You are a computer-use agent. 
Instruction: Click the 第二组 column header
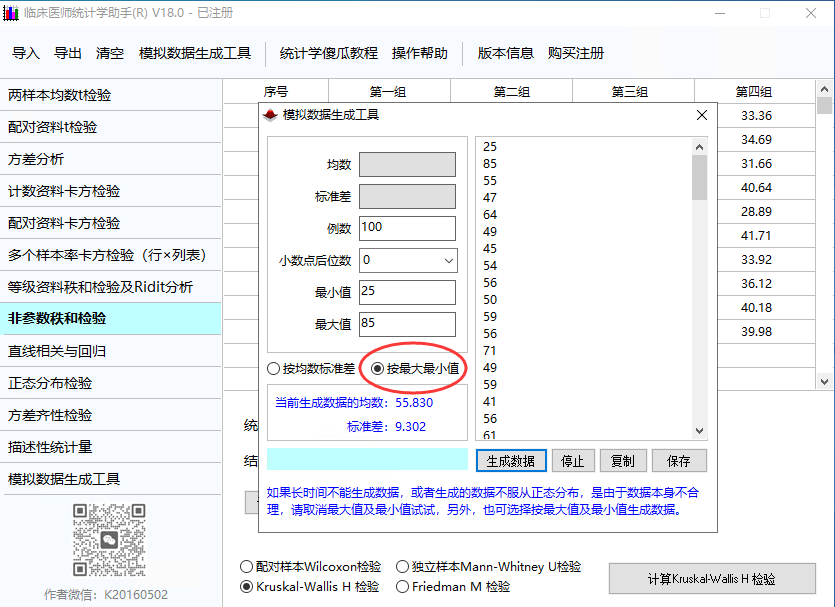point(511,92)
